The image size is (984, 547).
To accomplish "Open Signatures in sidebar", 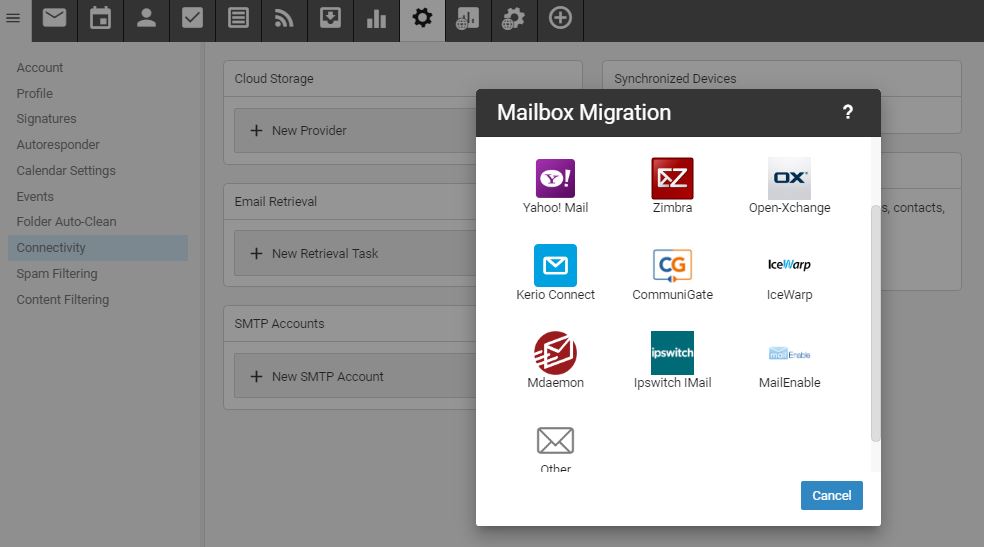I will point(46,119).
